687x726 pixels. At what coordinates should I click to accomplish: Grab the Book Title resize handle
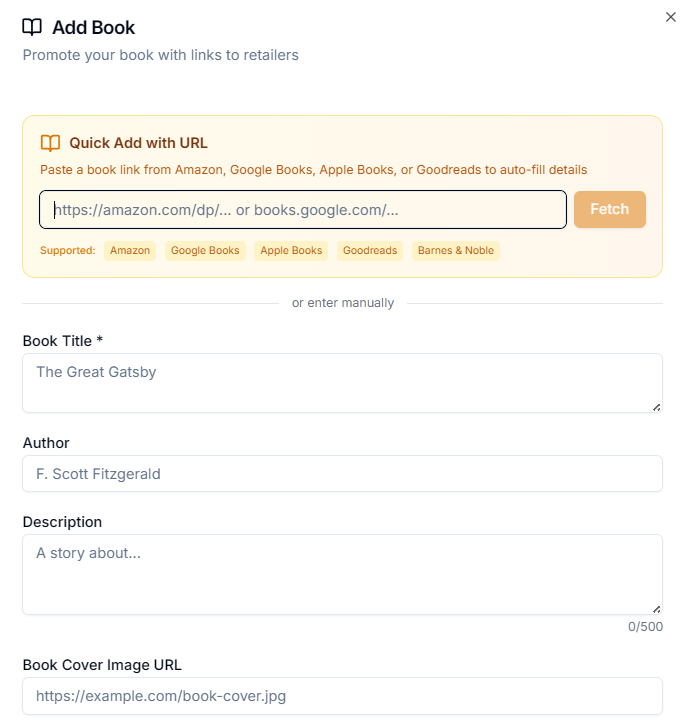coord(656,406)
